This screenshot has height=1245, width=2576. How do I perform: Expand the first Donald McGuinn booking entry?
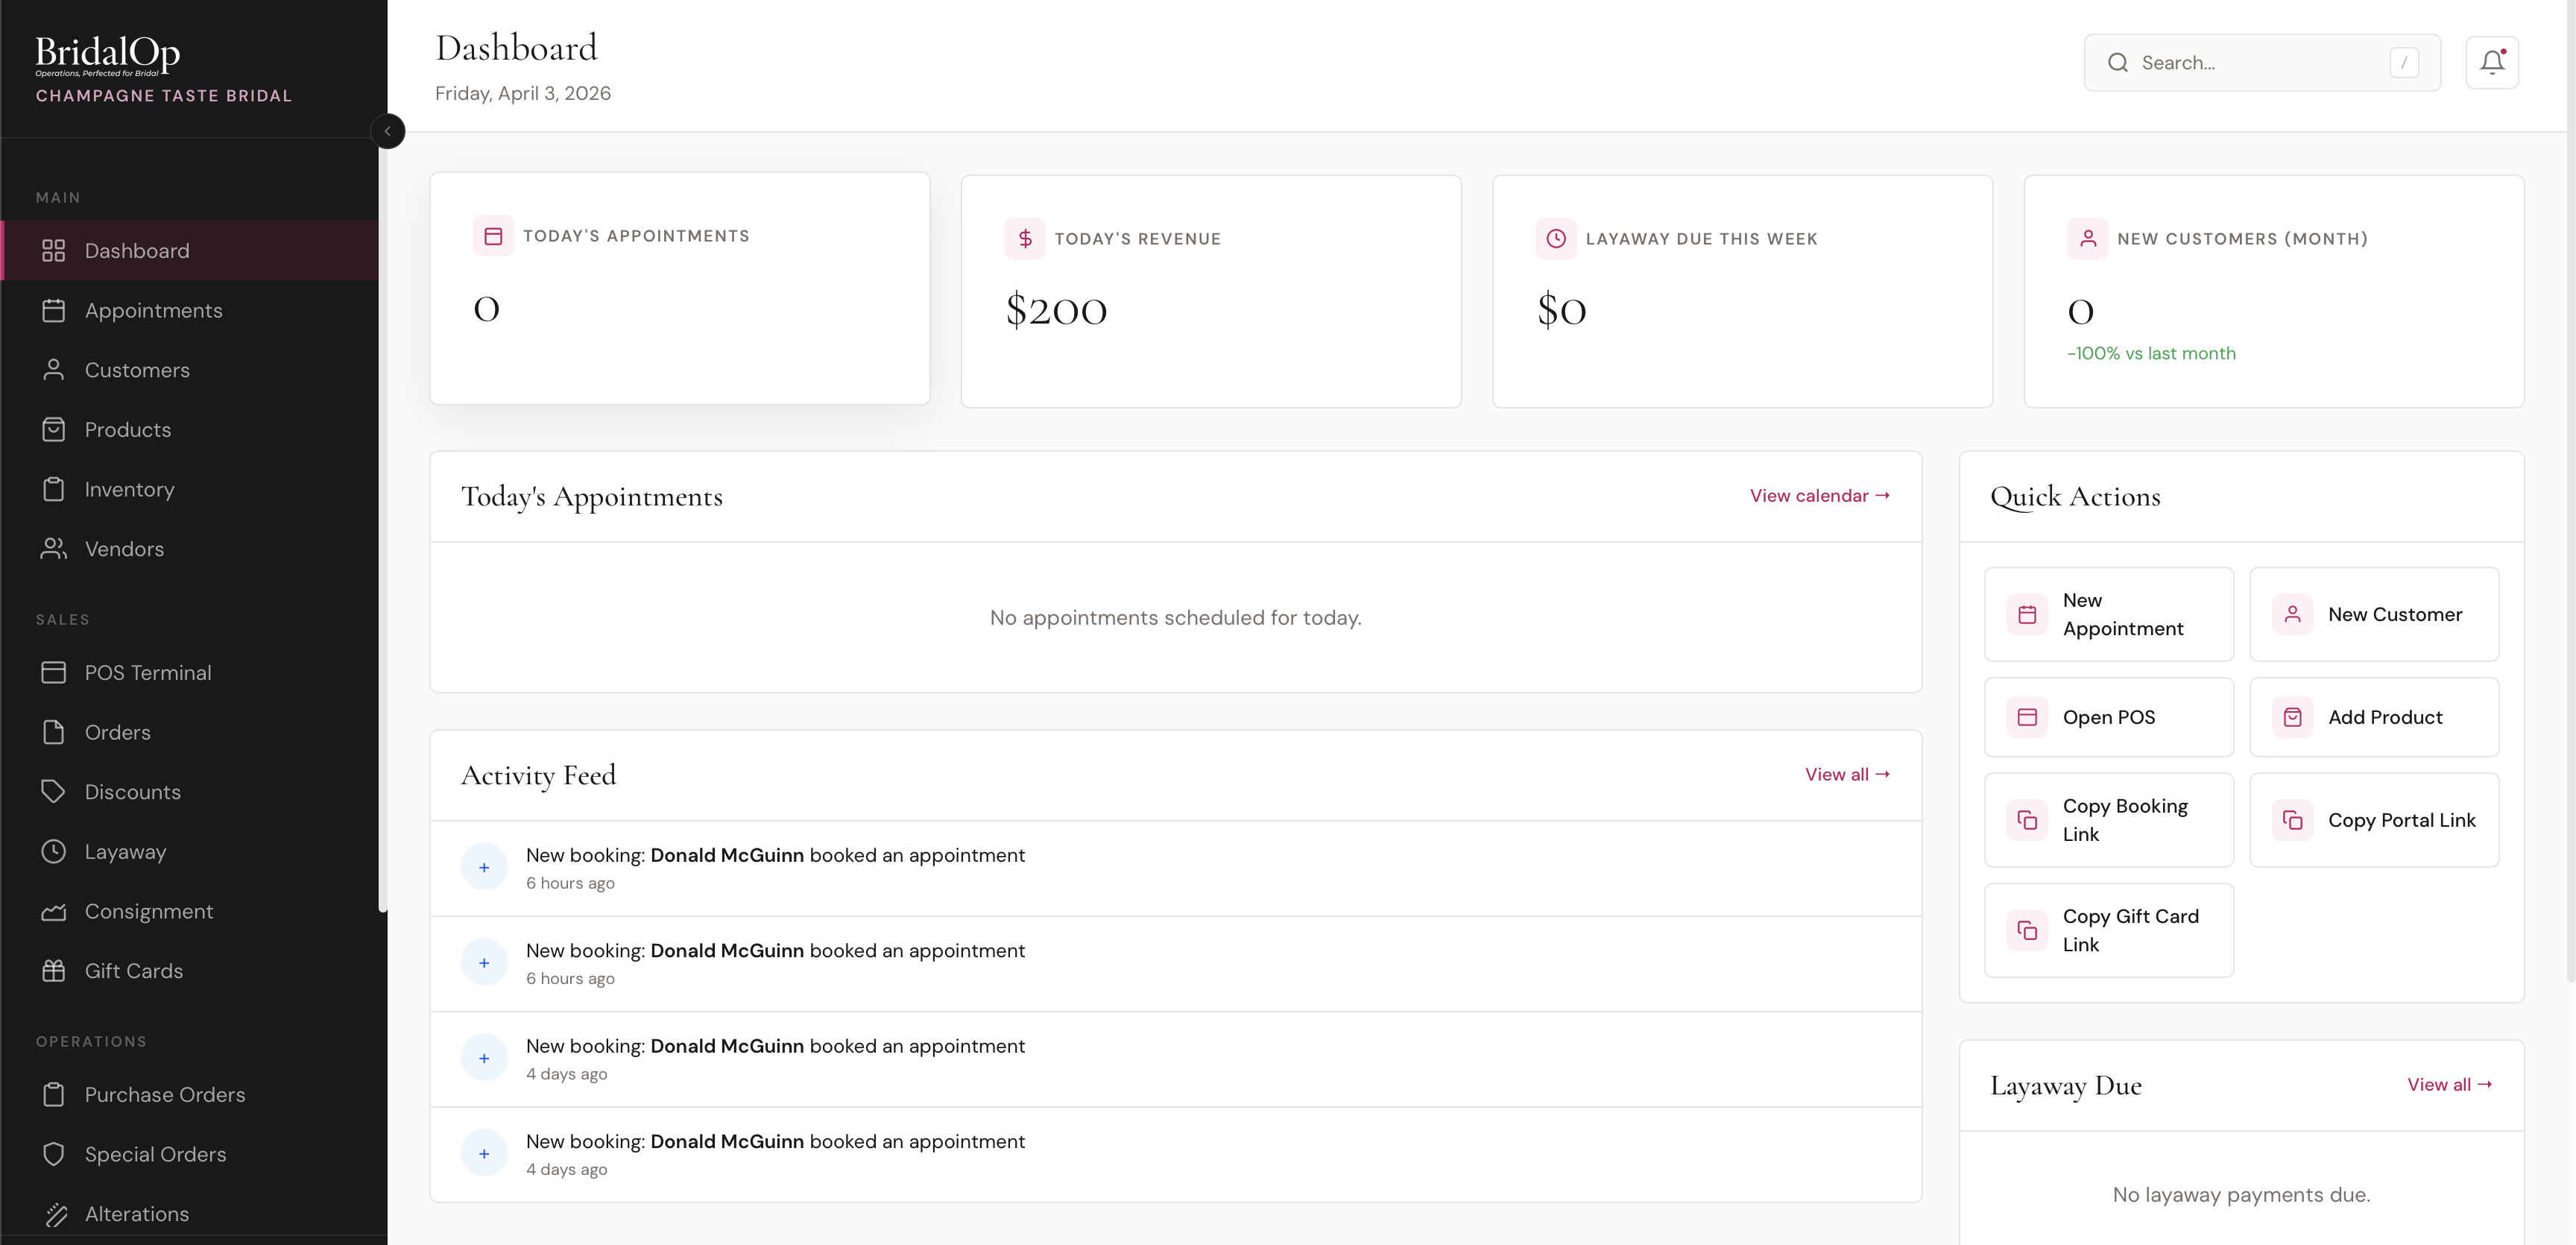point(484,867)
